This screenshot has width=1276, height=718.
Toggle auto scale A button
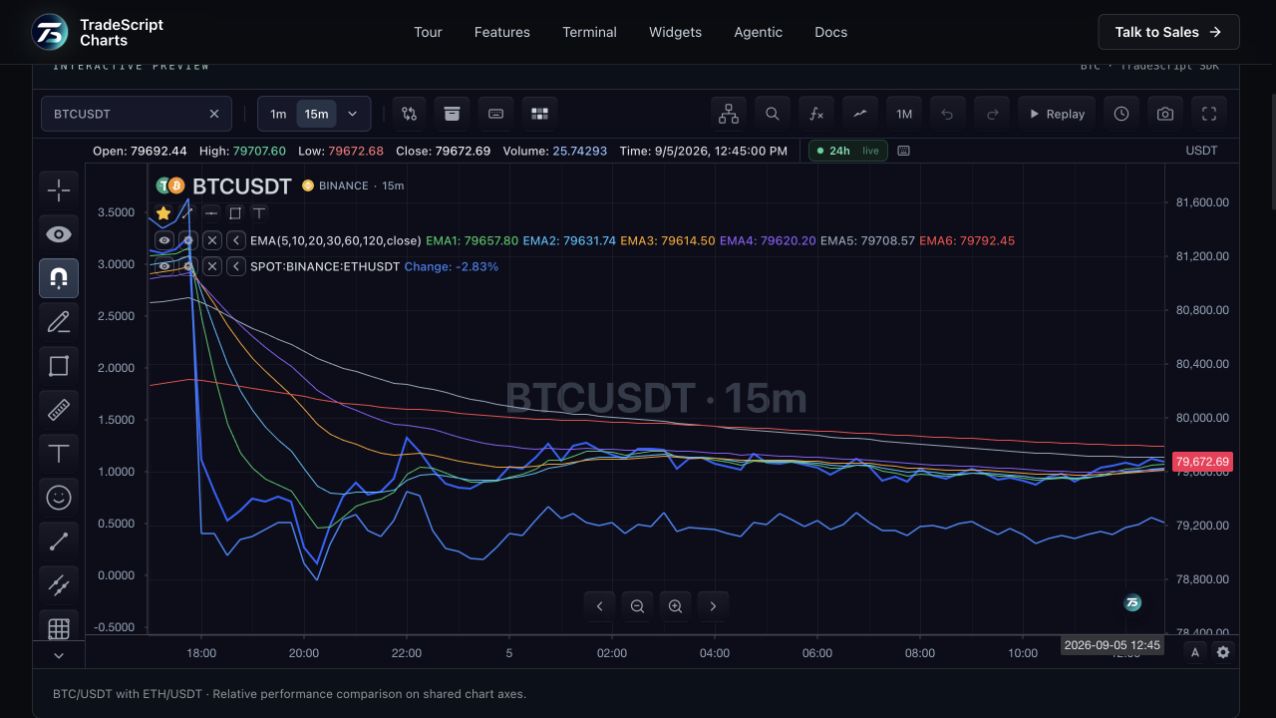1195,652
